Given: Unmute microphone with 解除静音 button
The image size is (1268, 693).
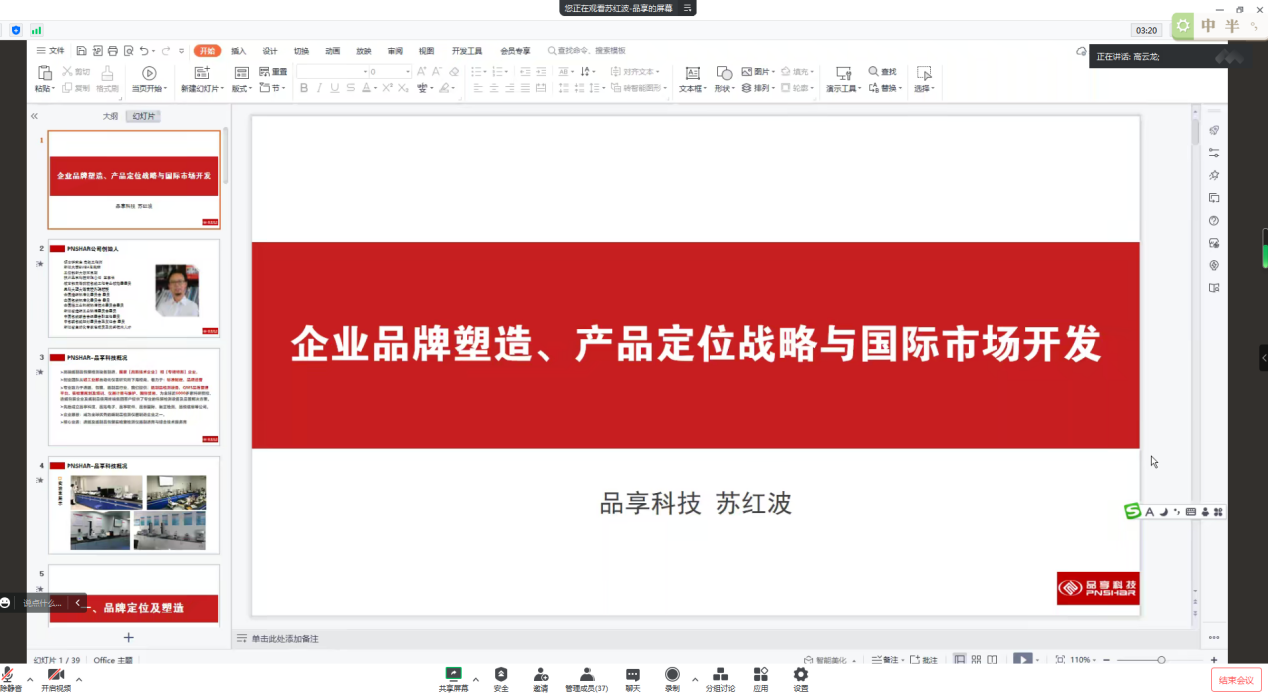Looking at the screenshot, I should tap(9, 675).
